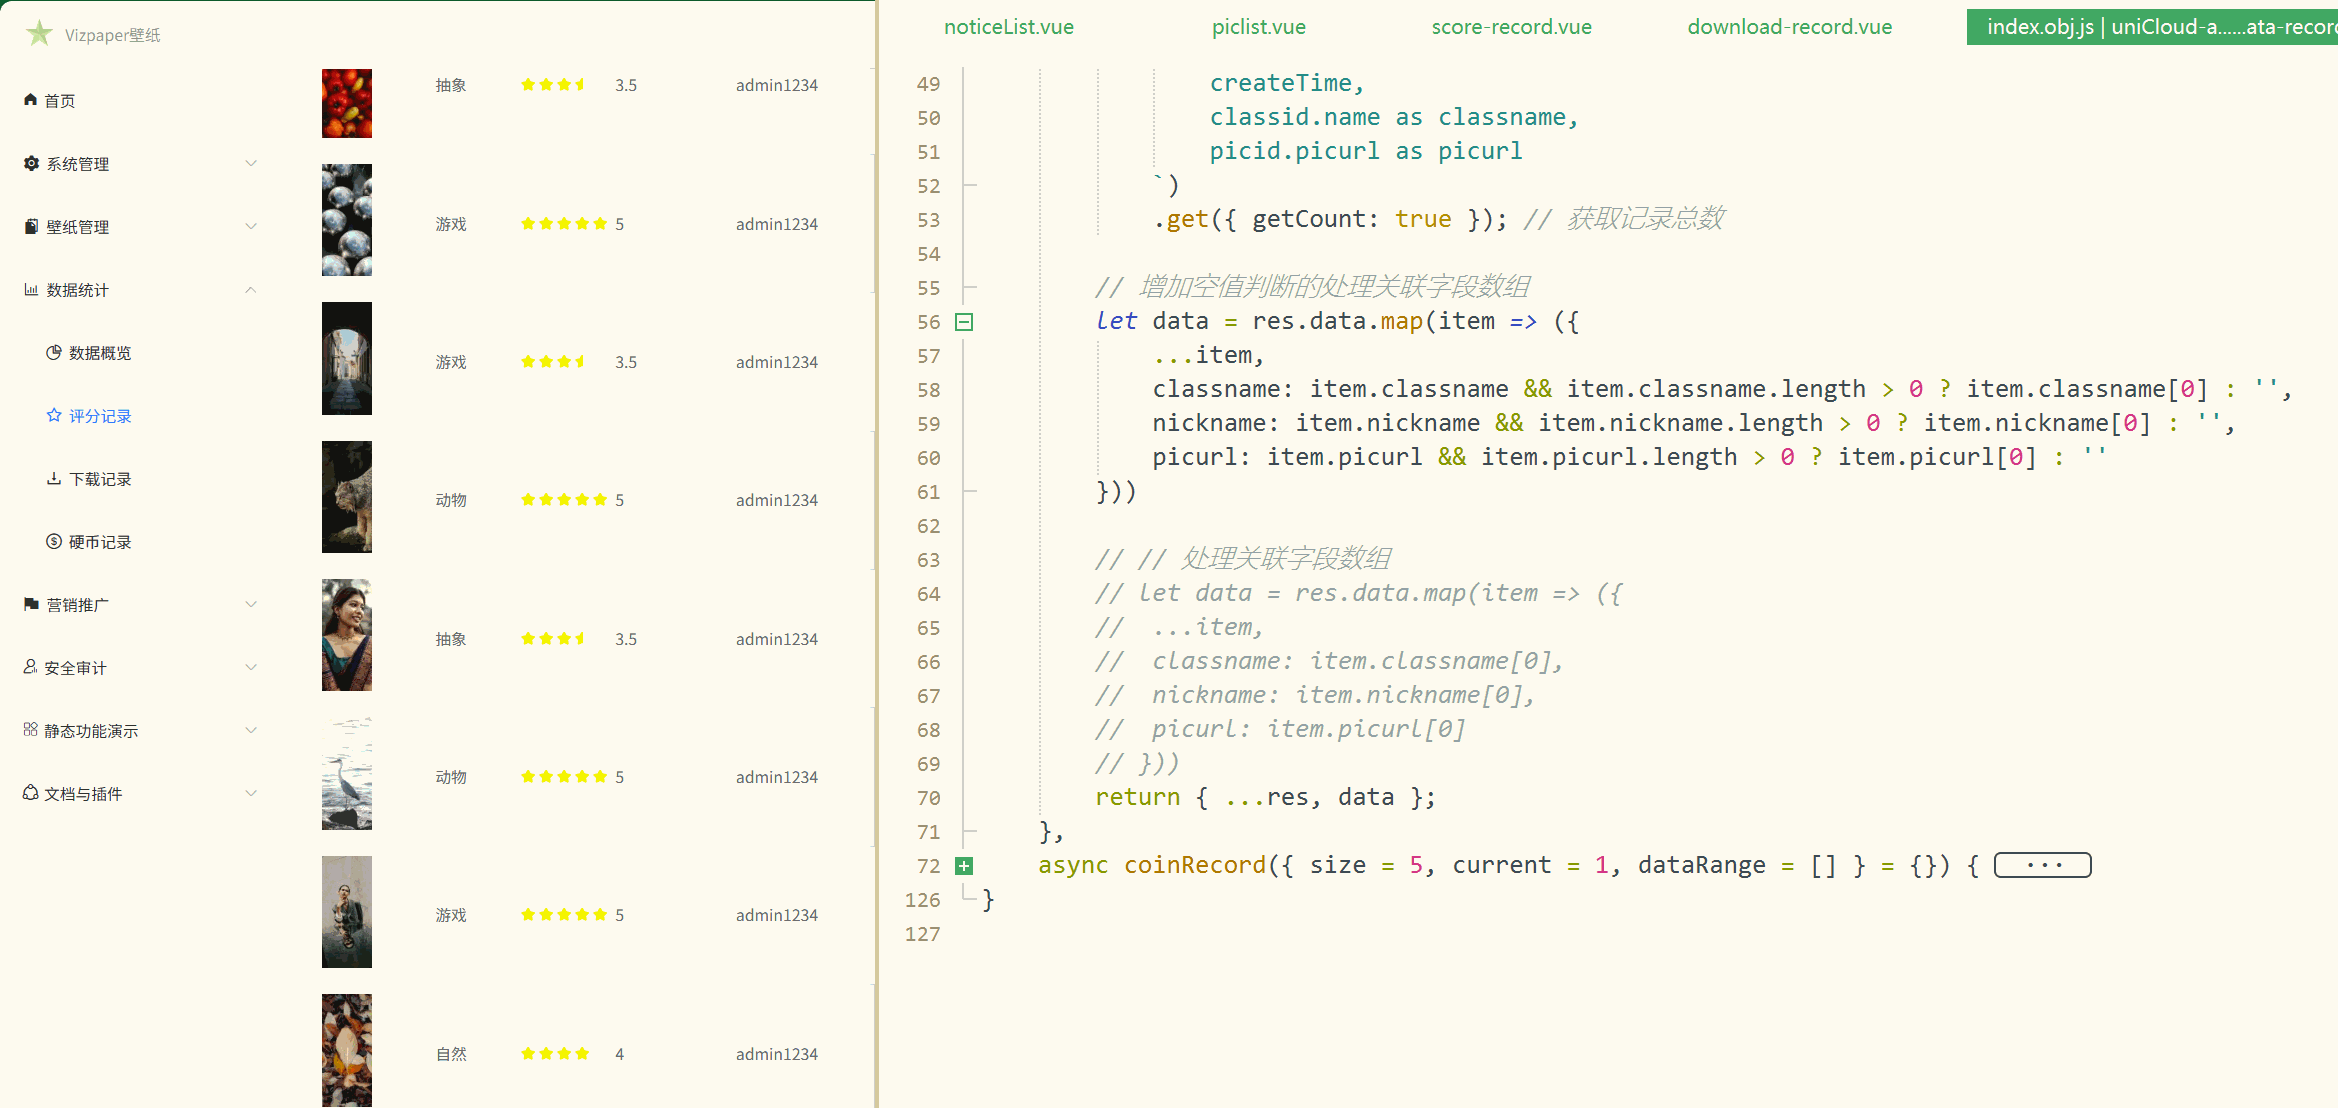
Task: Click the star icon for 评分记录
Action: pos(54,415)
